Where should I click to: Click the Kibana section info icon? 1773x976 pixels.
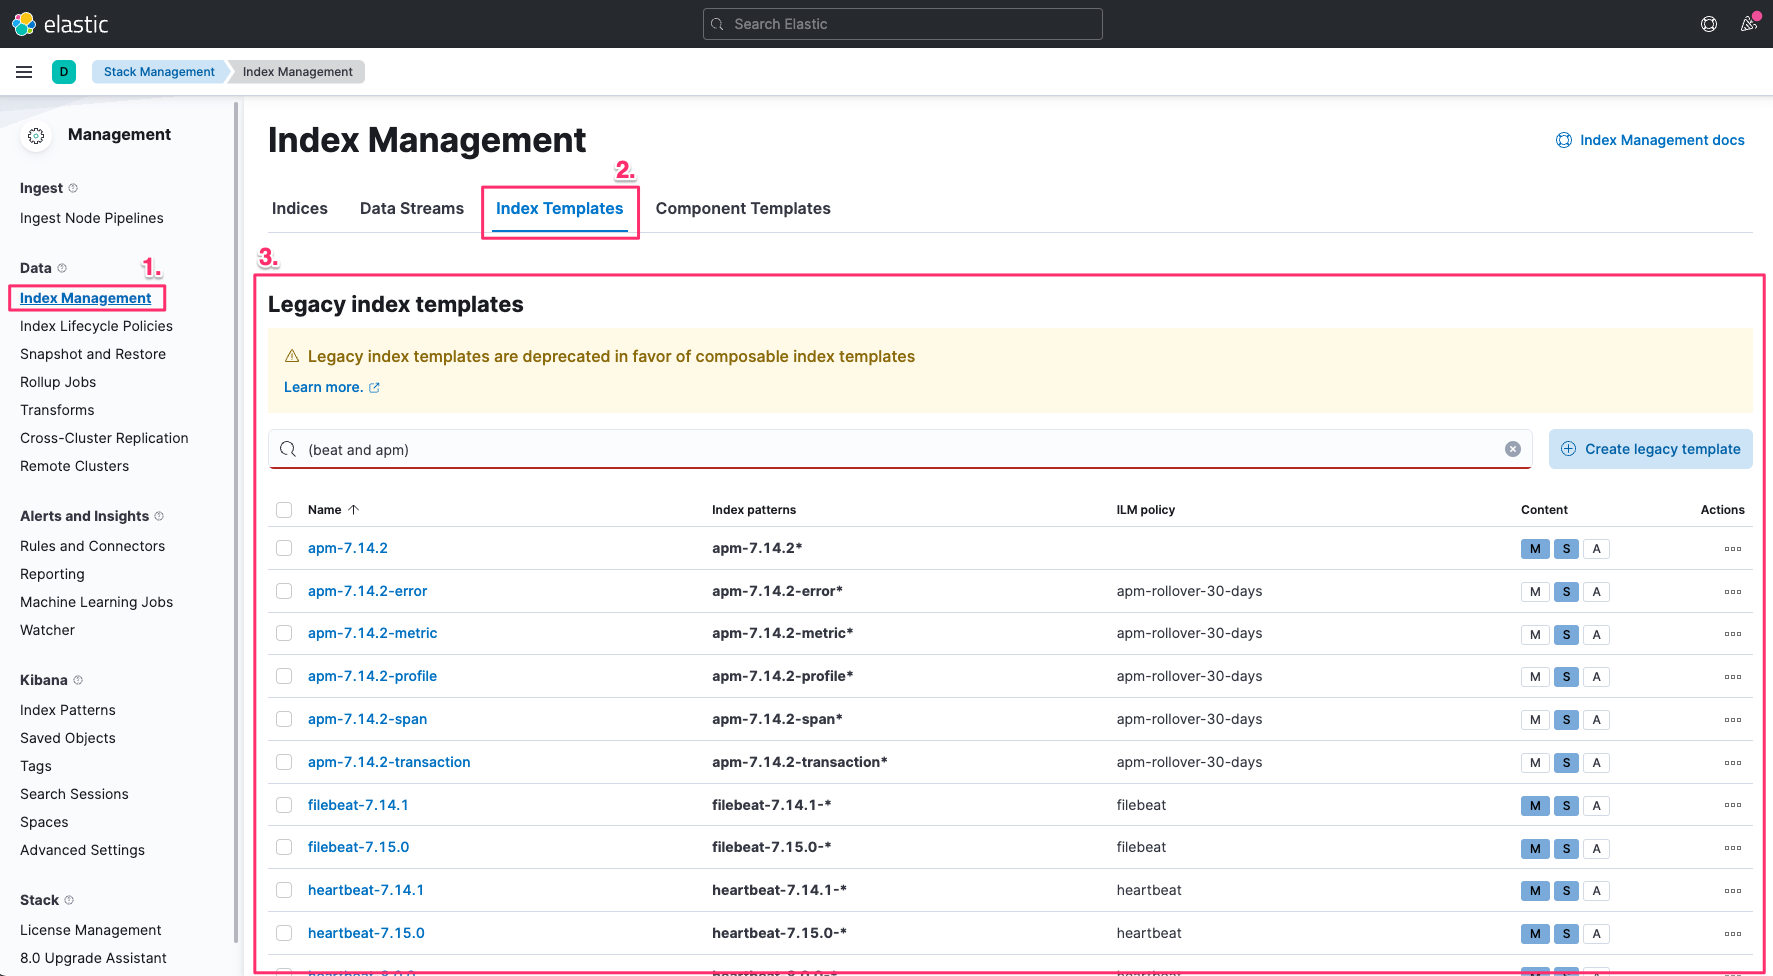pos(78,680)
